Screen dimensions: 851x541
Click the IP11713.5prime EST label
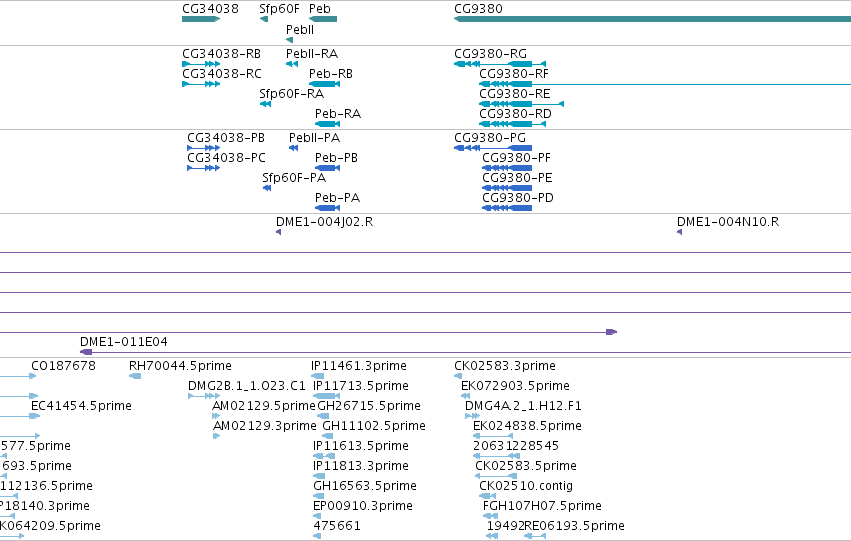pos(361,386)
